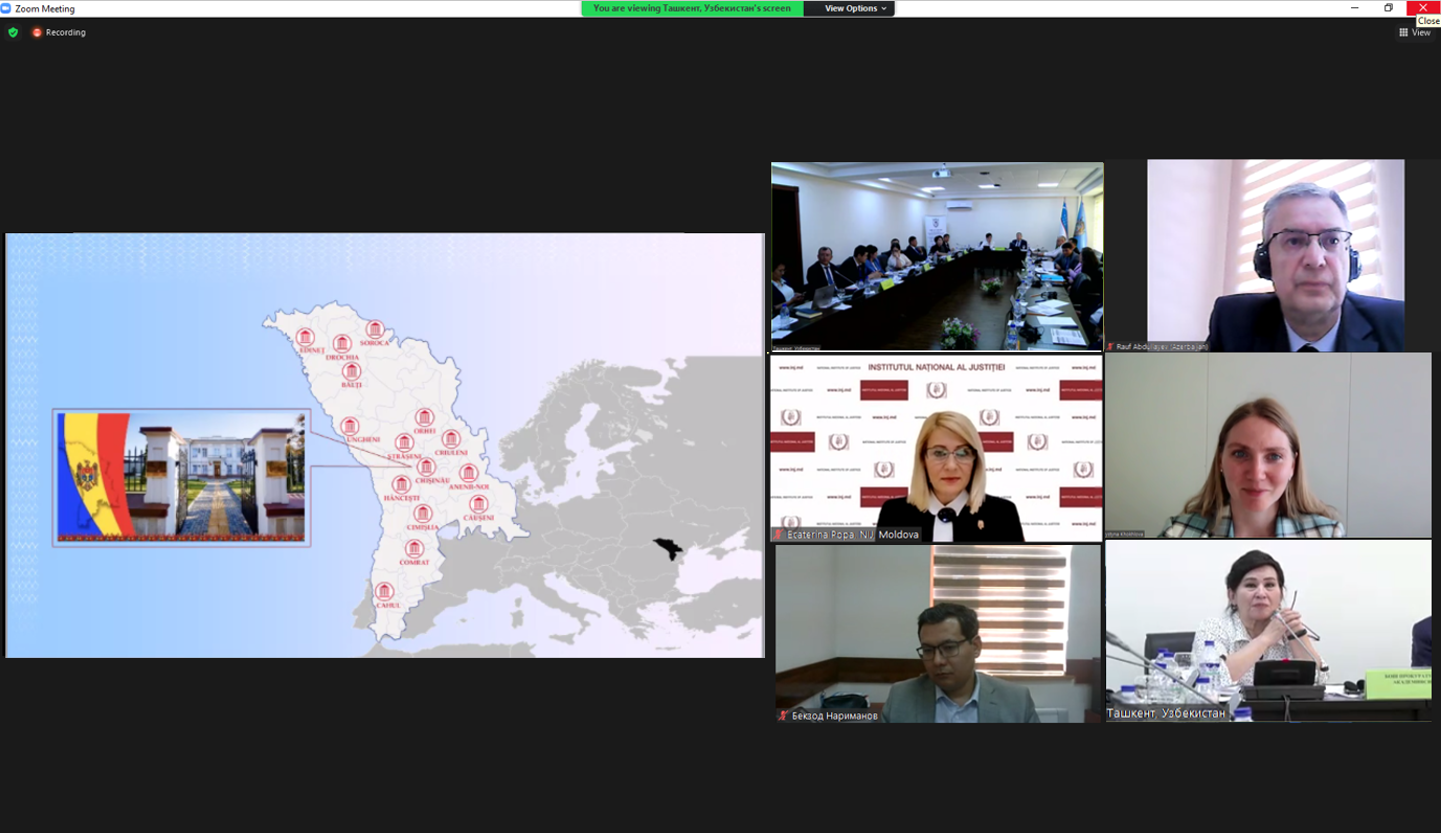Open the View layout menu at top right

click(x=1414, y=32)
